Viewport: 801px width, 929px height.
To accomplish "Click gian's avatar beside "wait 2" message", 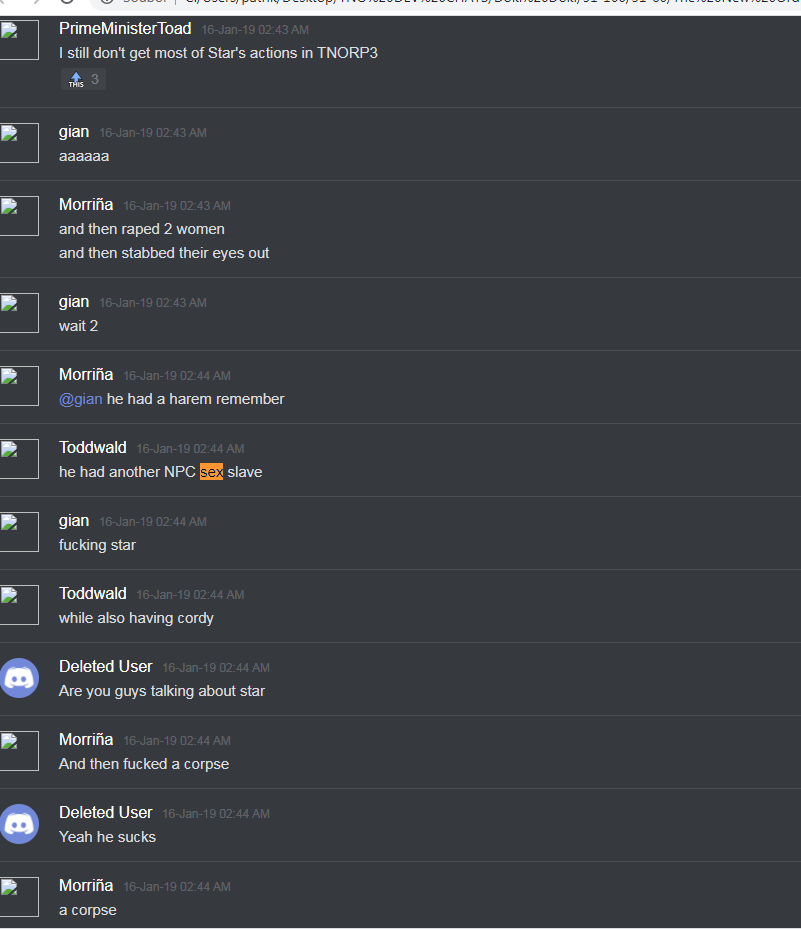I will [x=19, y=313].
